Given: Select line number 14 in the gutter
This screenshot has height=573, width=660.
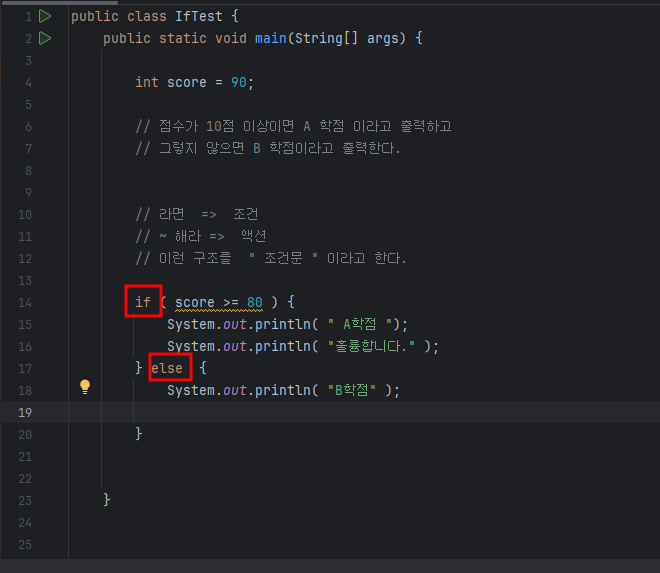Looking at the screenshot, I should click(x=25, y=303).
